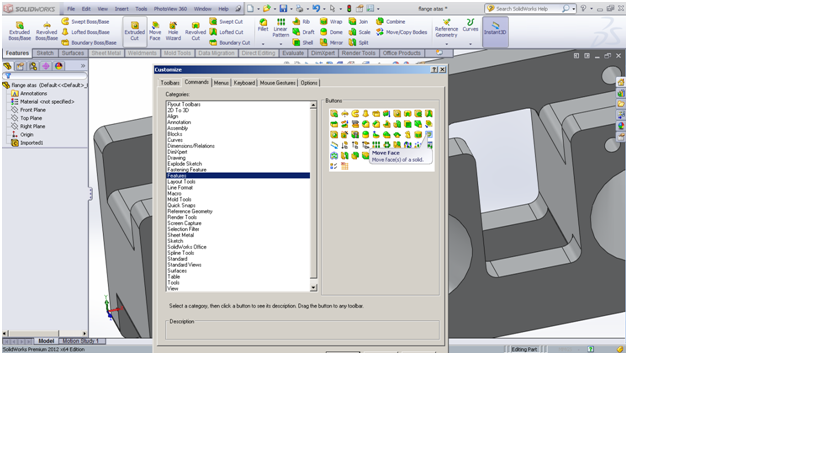
Task: Select the Fillet tool
Action: click(263, 25)
